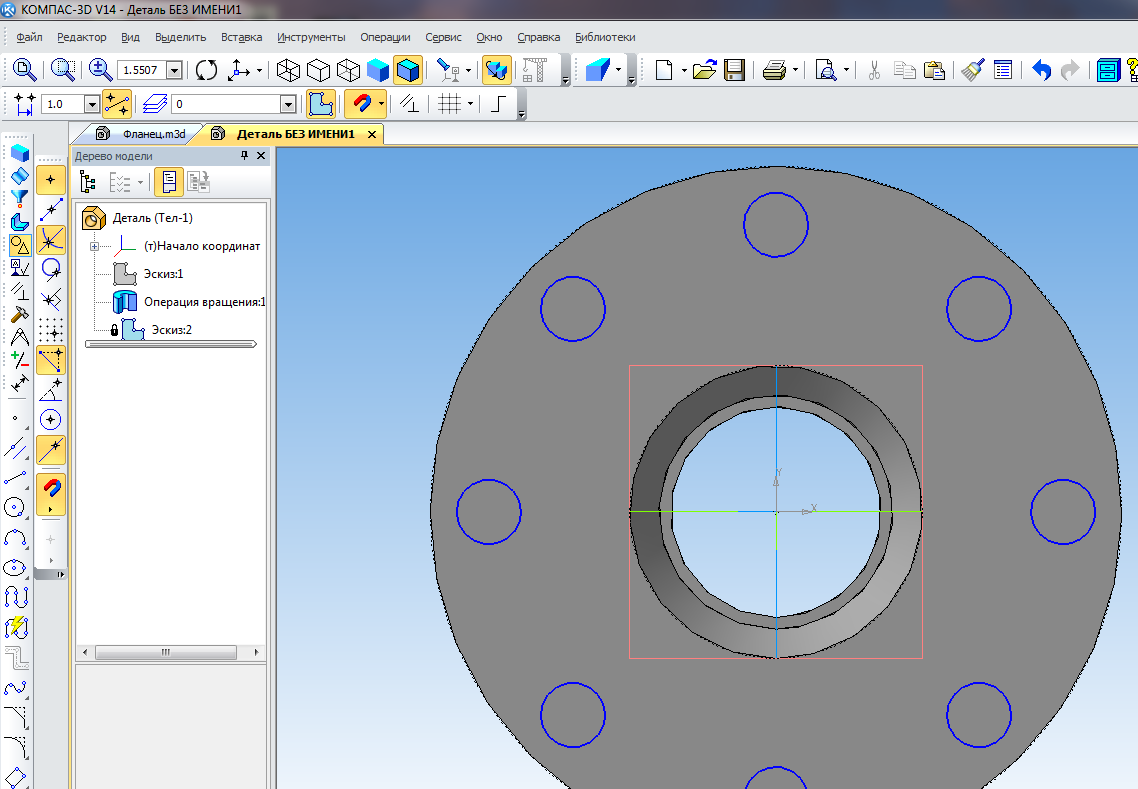The width and height of the screenshot is (1138, 789).
Task: Click the rotate view icon
Action: (x=206, y=70)
